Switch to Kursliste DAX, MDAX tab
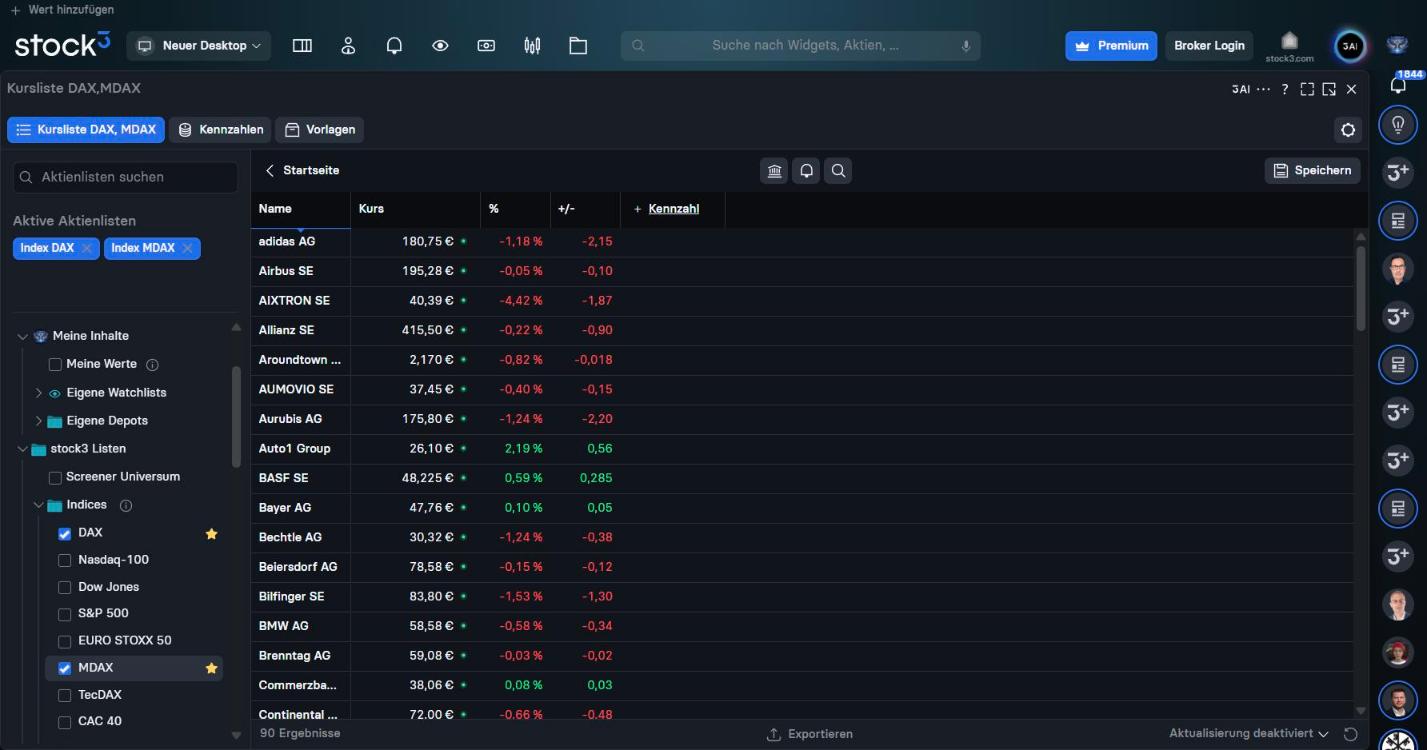 click(x=86, y=130)
